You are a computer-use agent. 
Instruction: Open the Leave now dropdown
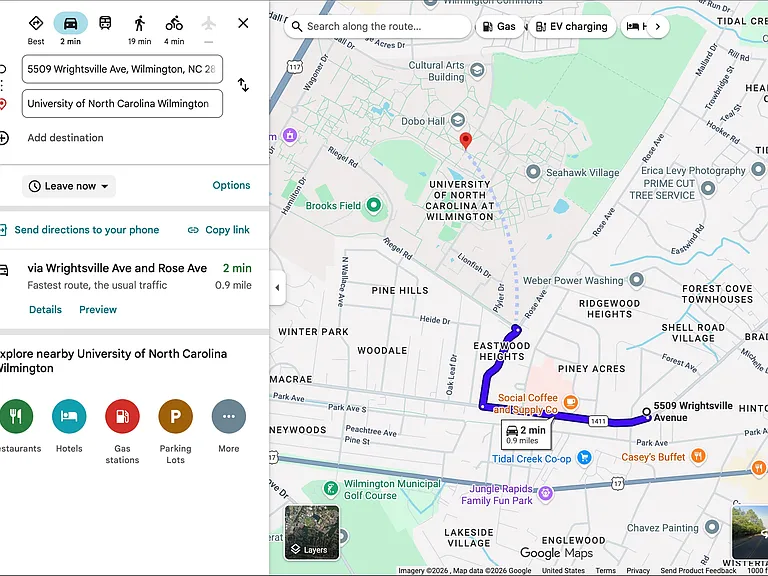pos(69,186)
